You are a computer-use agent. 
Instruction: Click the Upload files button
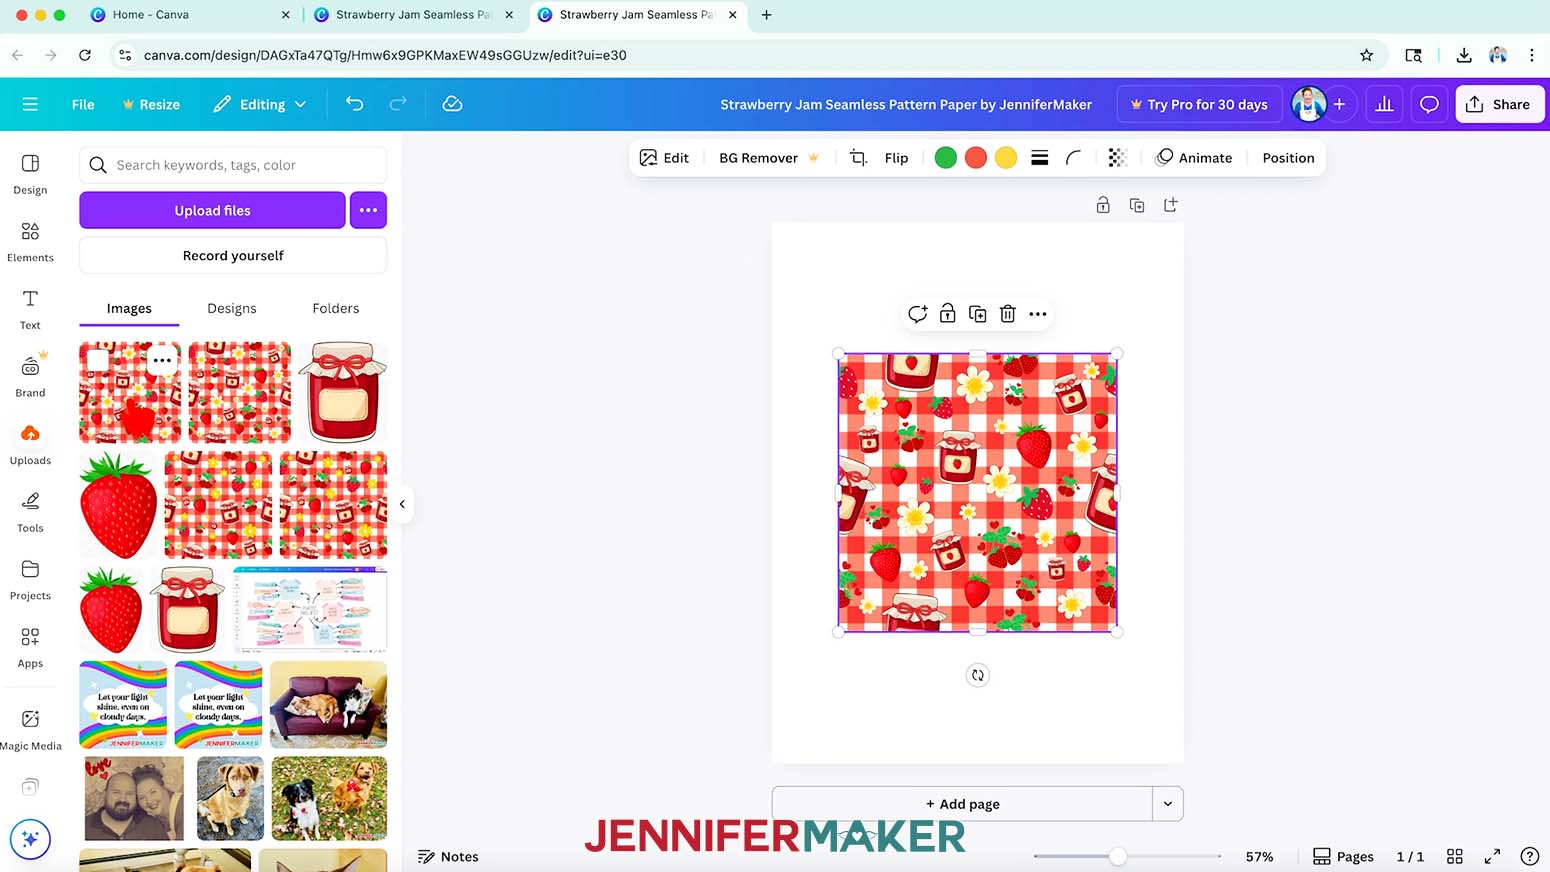tap(212, 210)
